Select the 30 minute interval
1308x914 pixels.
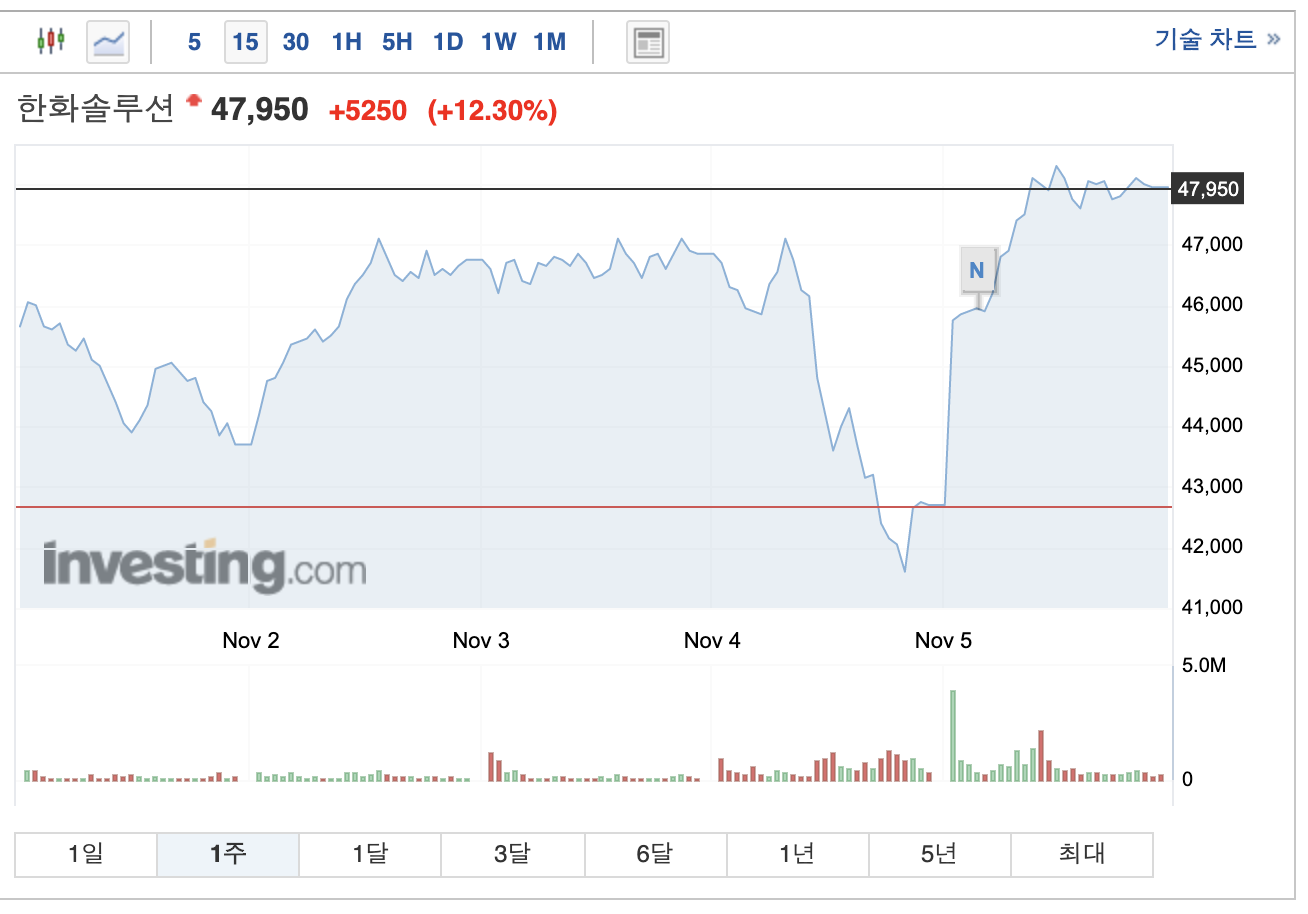coord(296,42)
